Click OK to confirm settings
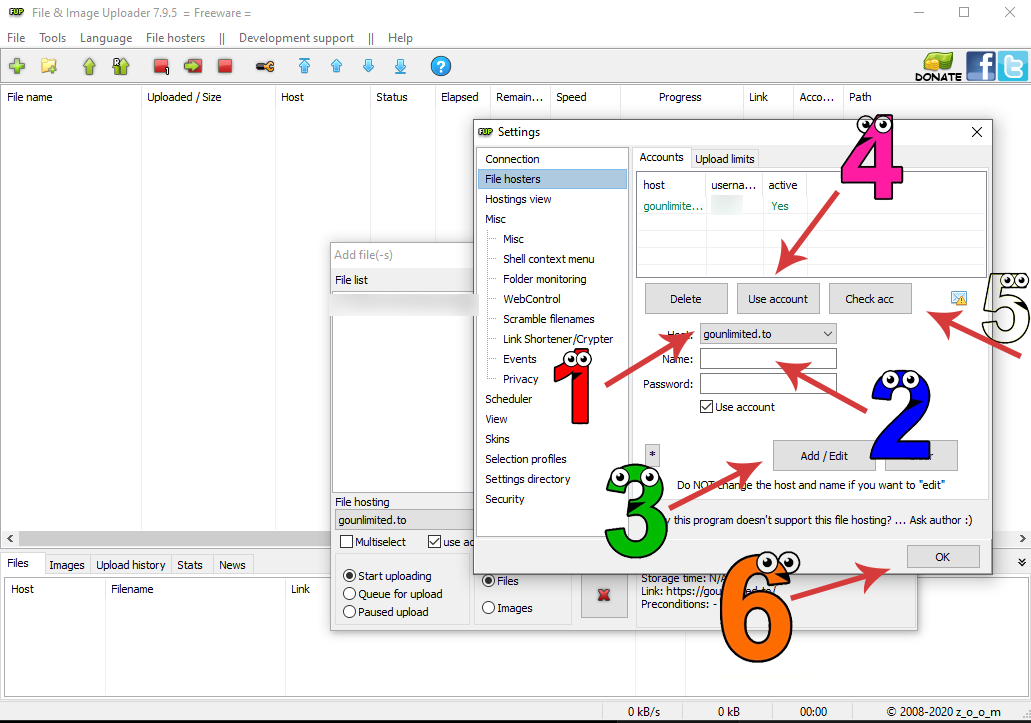 tap(942, 557)
